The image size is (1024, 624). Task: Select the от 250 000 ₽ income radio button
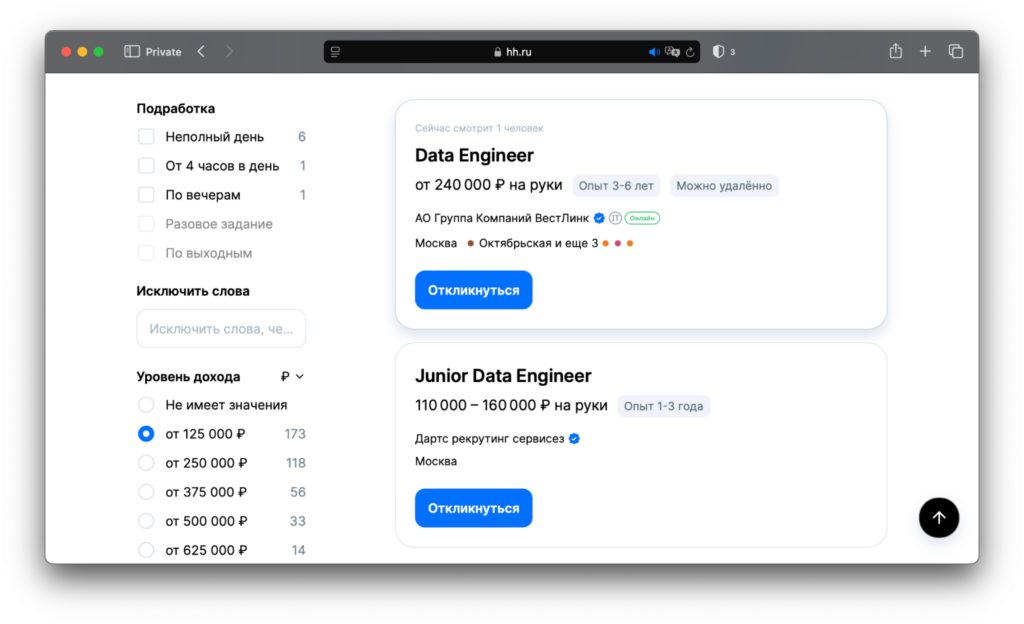point(146,463)
